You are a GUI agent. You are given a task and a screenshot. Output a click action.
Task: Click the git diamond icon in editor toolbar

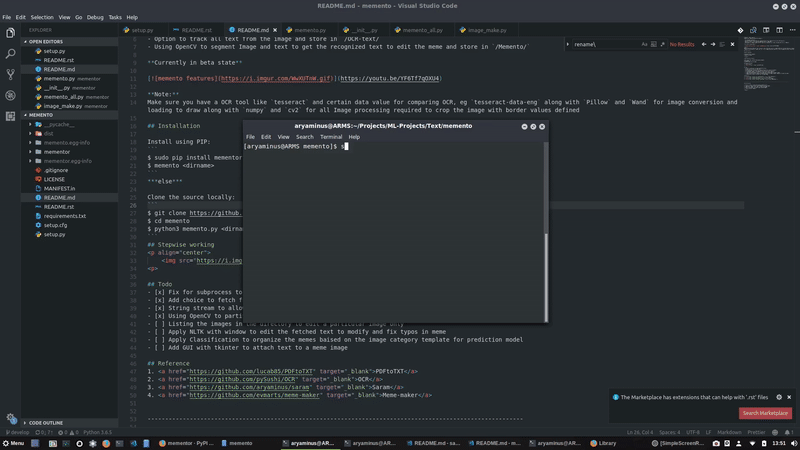coord(740,30)
